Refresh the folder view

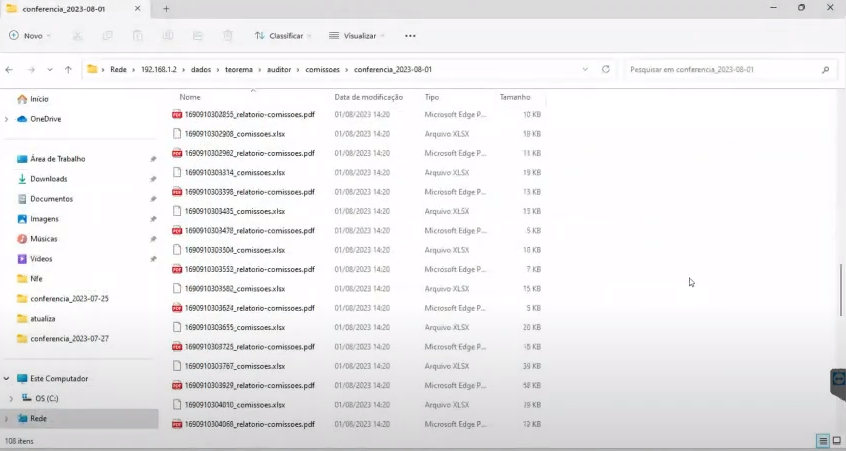pos(606,70)
